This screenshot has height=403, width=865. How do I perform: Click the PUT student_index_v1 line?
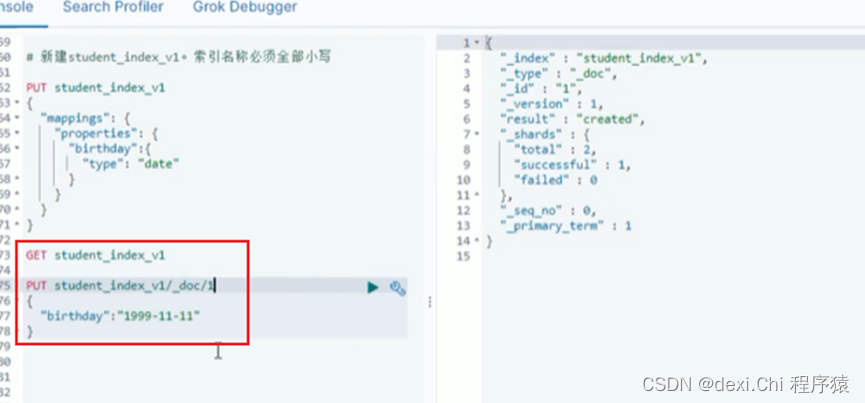(x=95, y=88)
